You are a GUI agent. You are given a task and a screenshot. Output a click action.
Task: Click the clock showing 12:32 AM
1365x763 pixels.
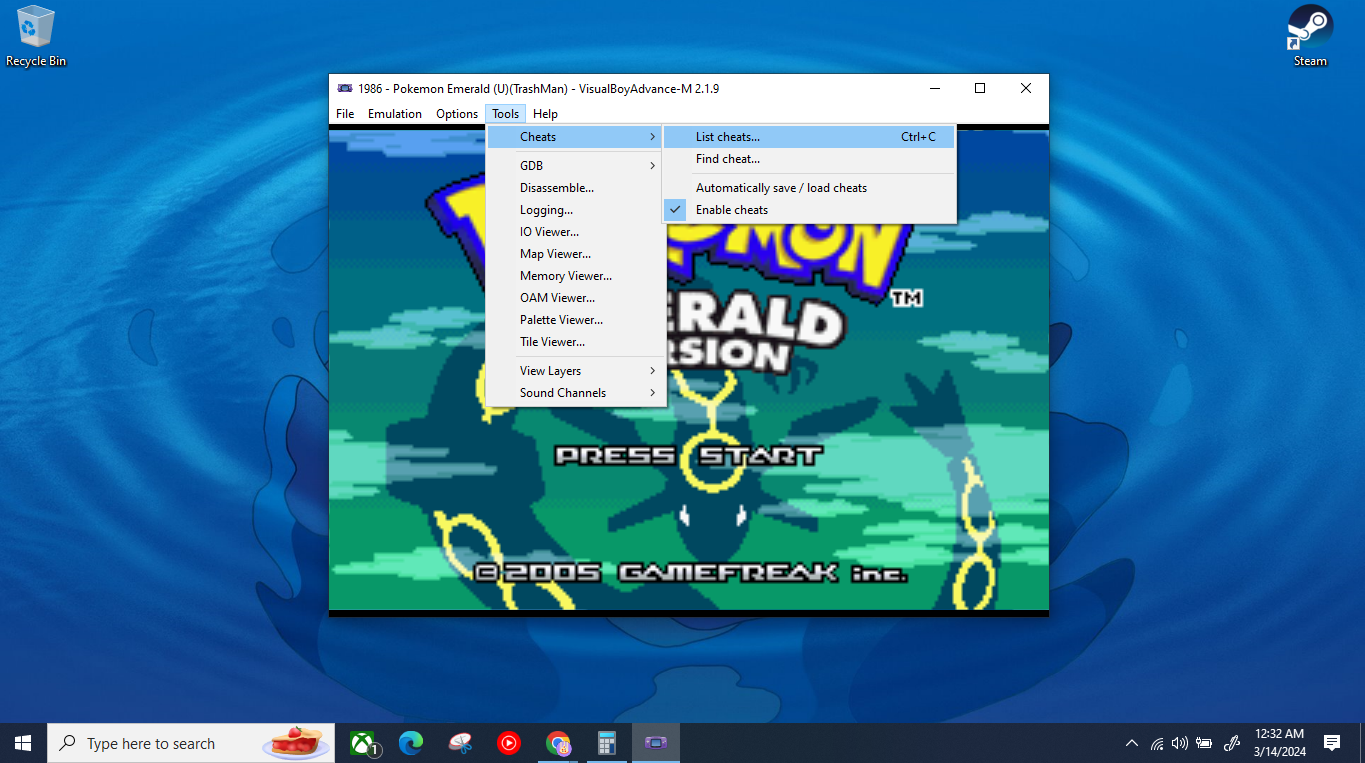coord(1280,743)
